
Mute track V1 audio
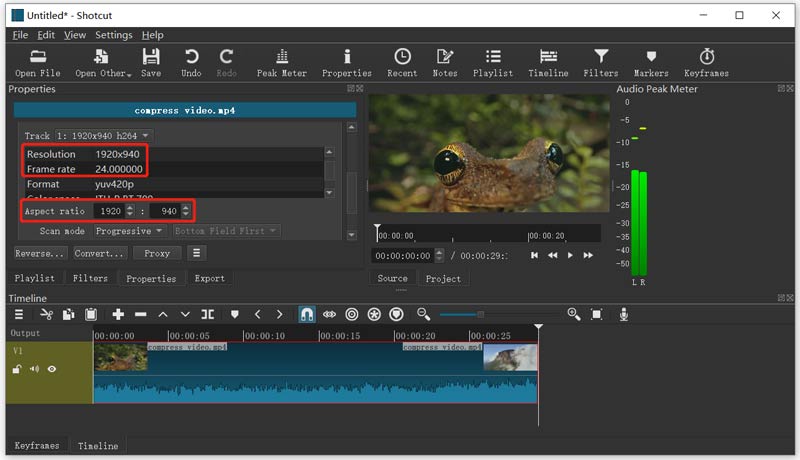click(x=34, y=369)
